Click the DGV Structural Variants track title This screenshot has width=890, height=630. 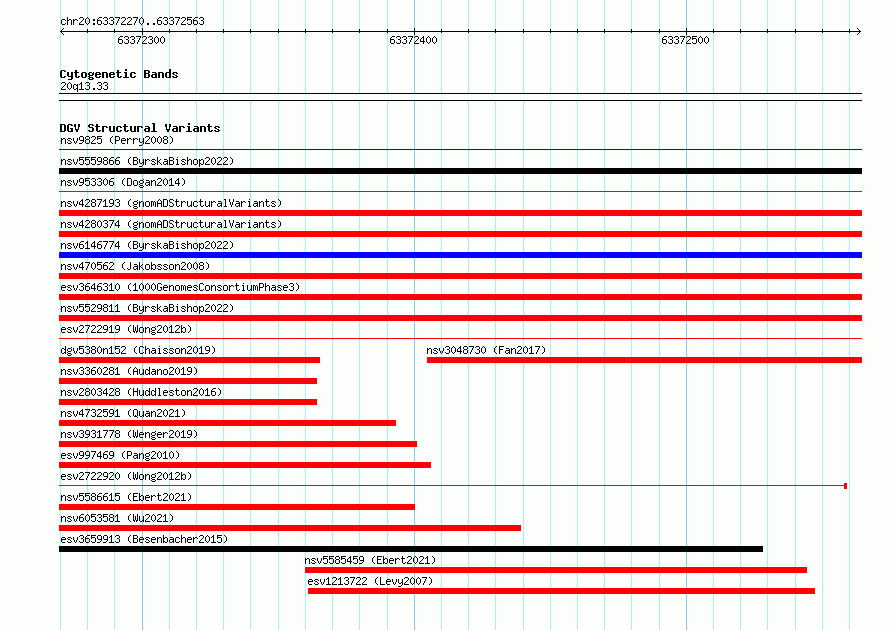coord(140,128)
